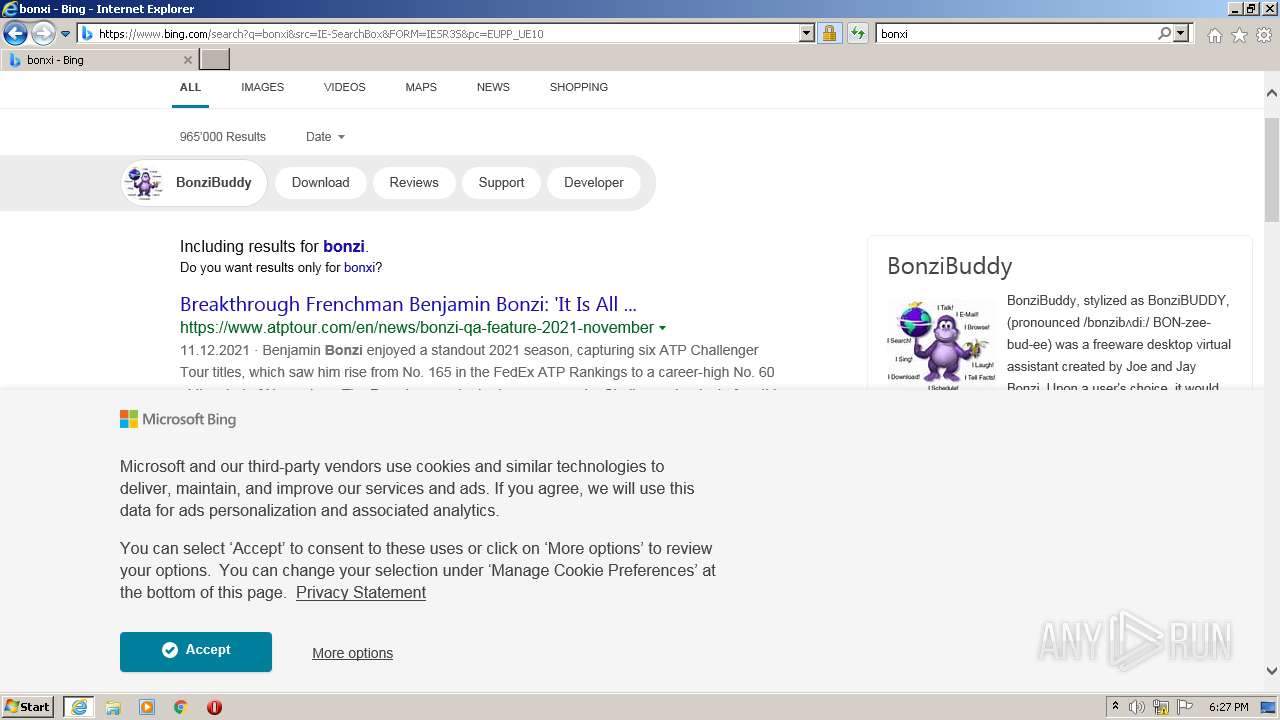Screen dimensions: 1280x720
Task: Switch to the SHOPPING tab
Action: (x=579, y=87)
